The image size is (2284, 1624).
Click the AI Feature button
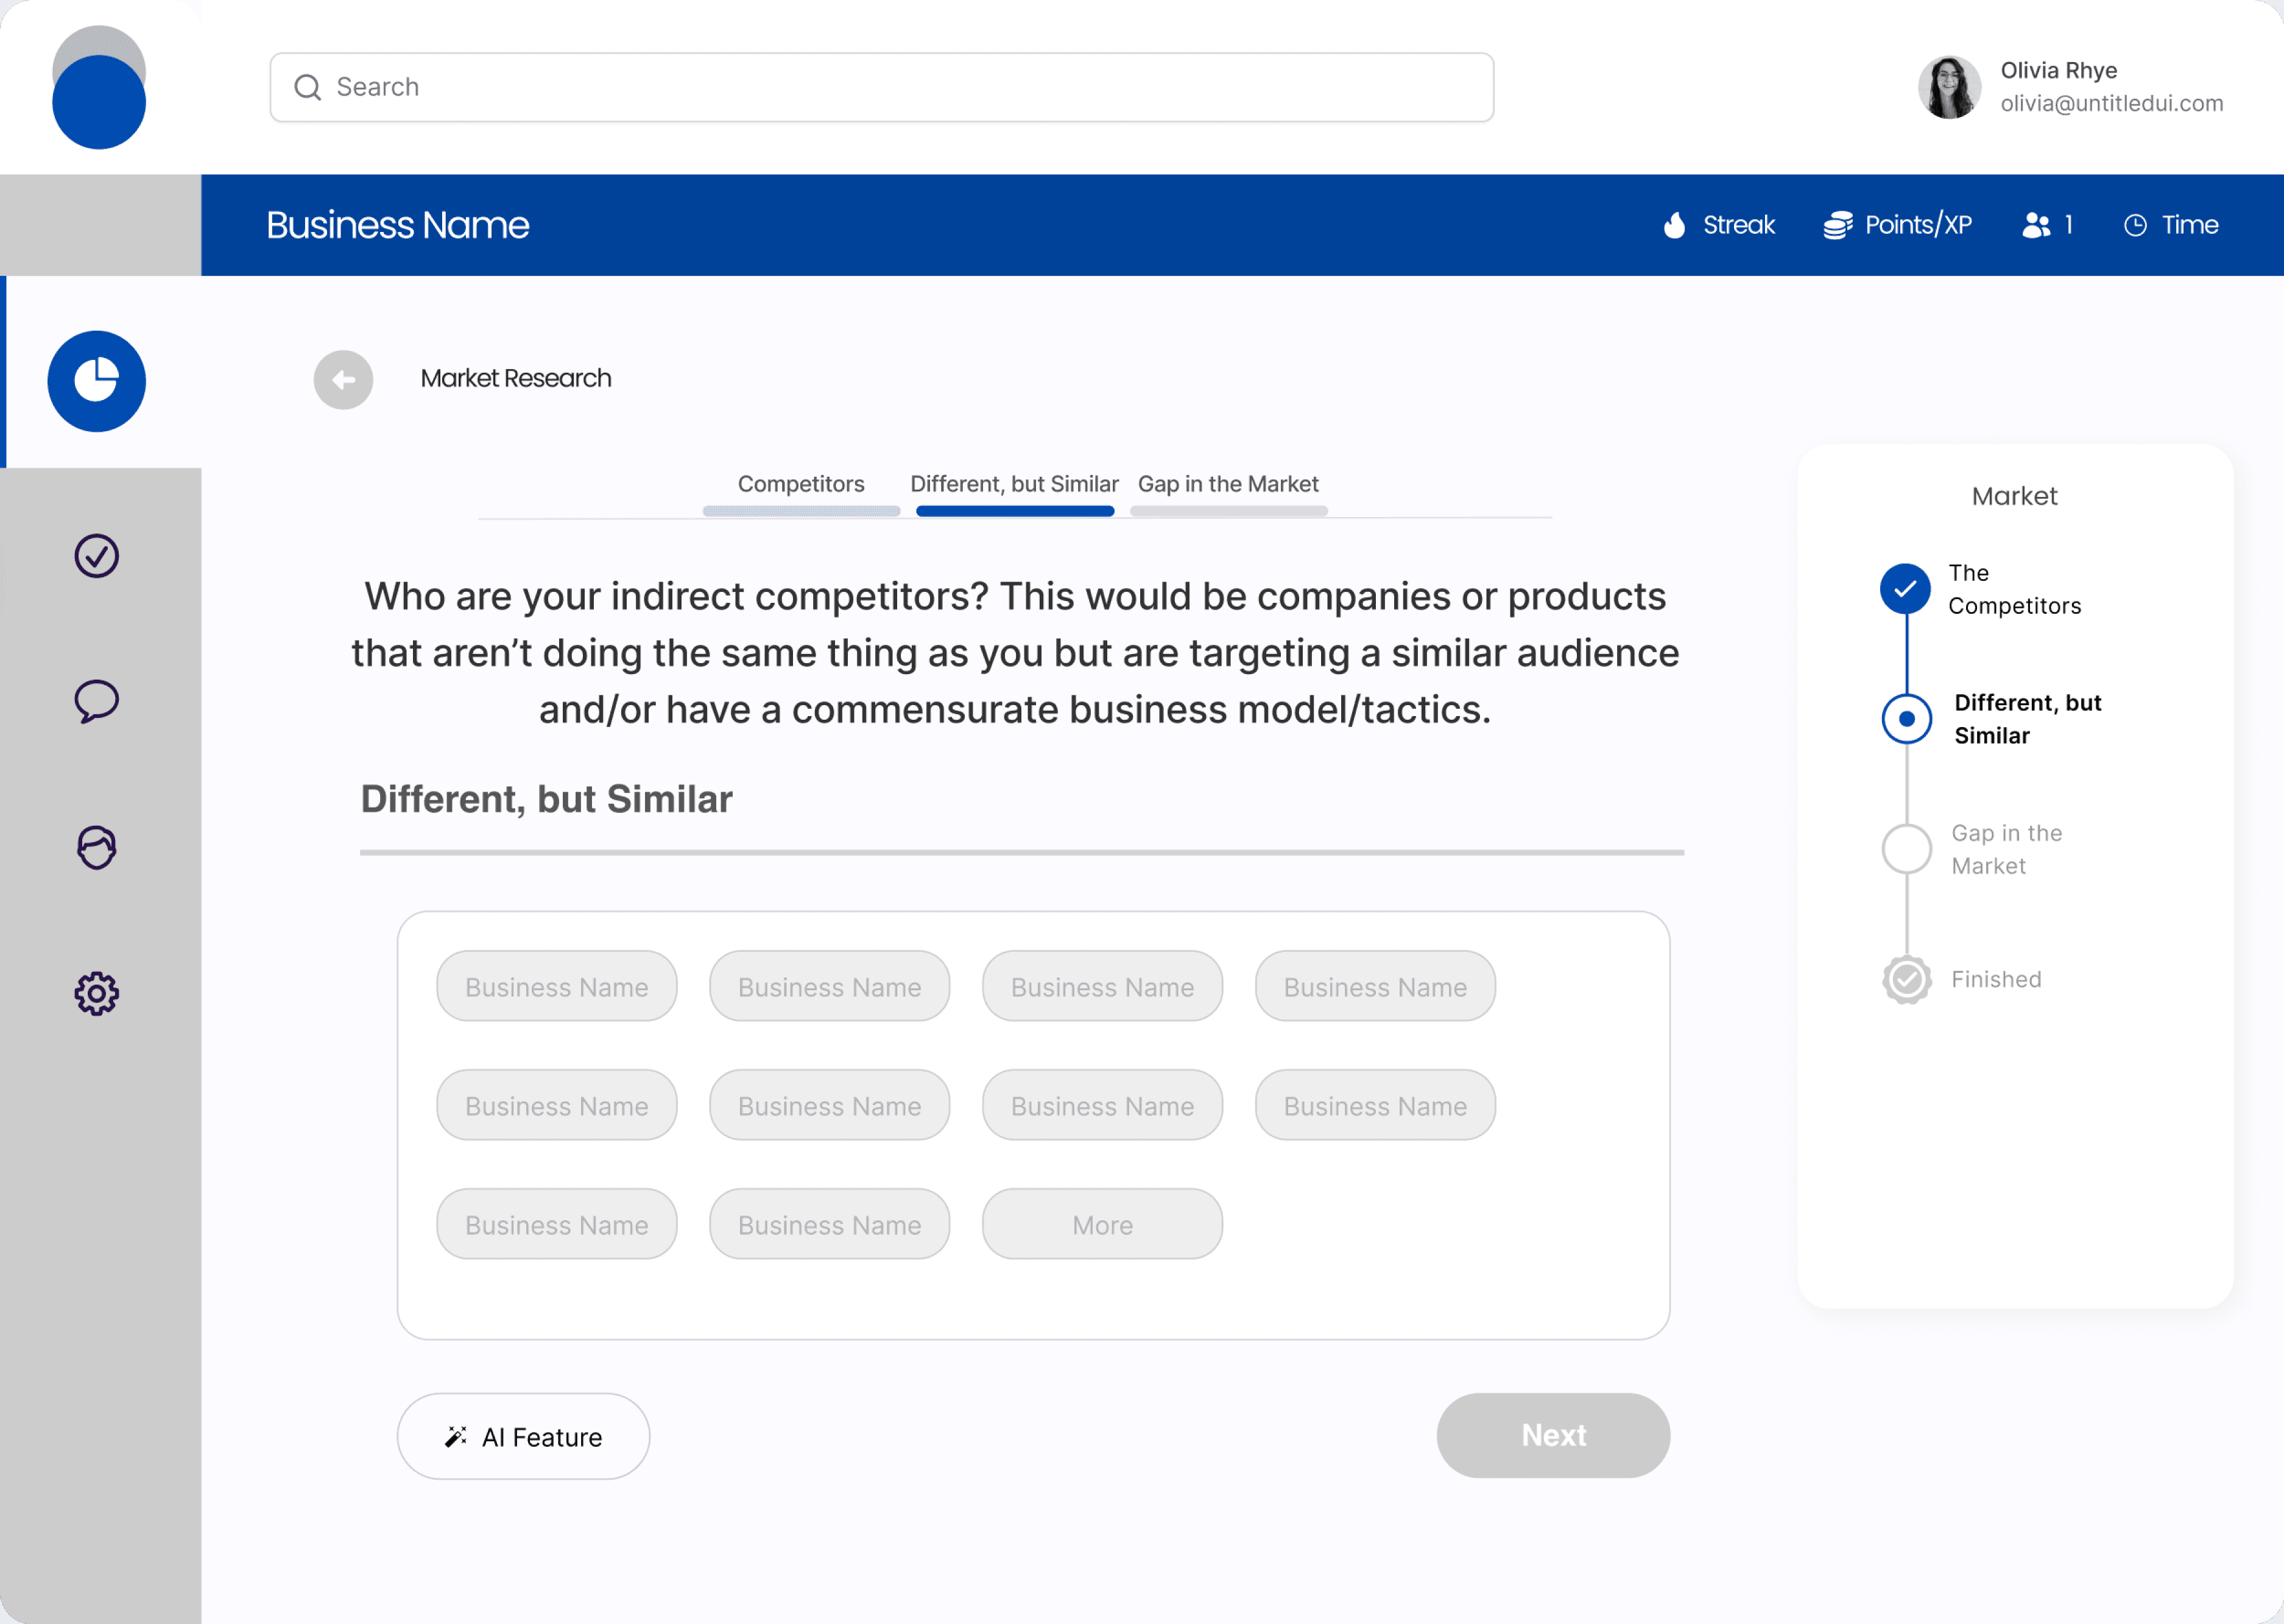coord(523,1436)
